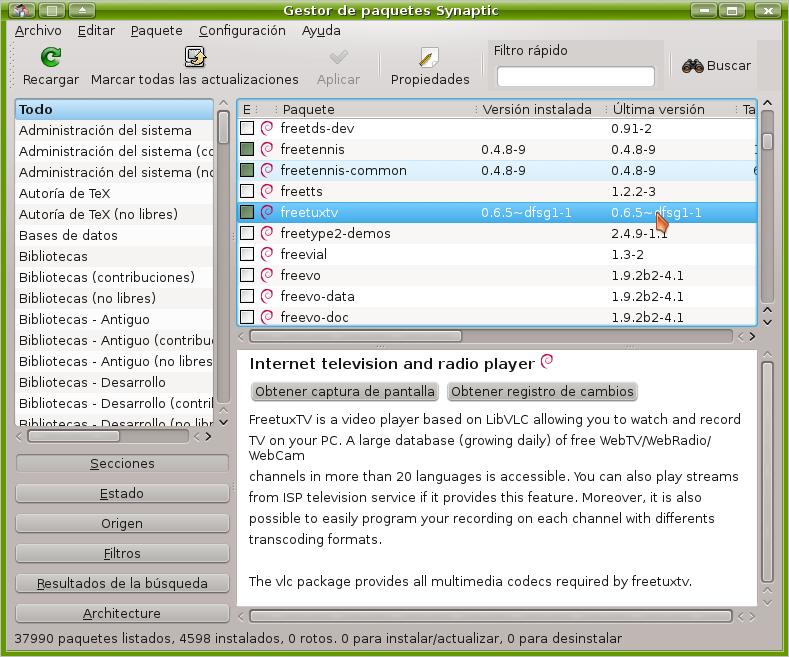Click Marcar todas las actualizaciones icon
This screenshot has width=789, height=657.
(195, 57)
